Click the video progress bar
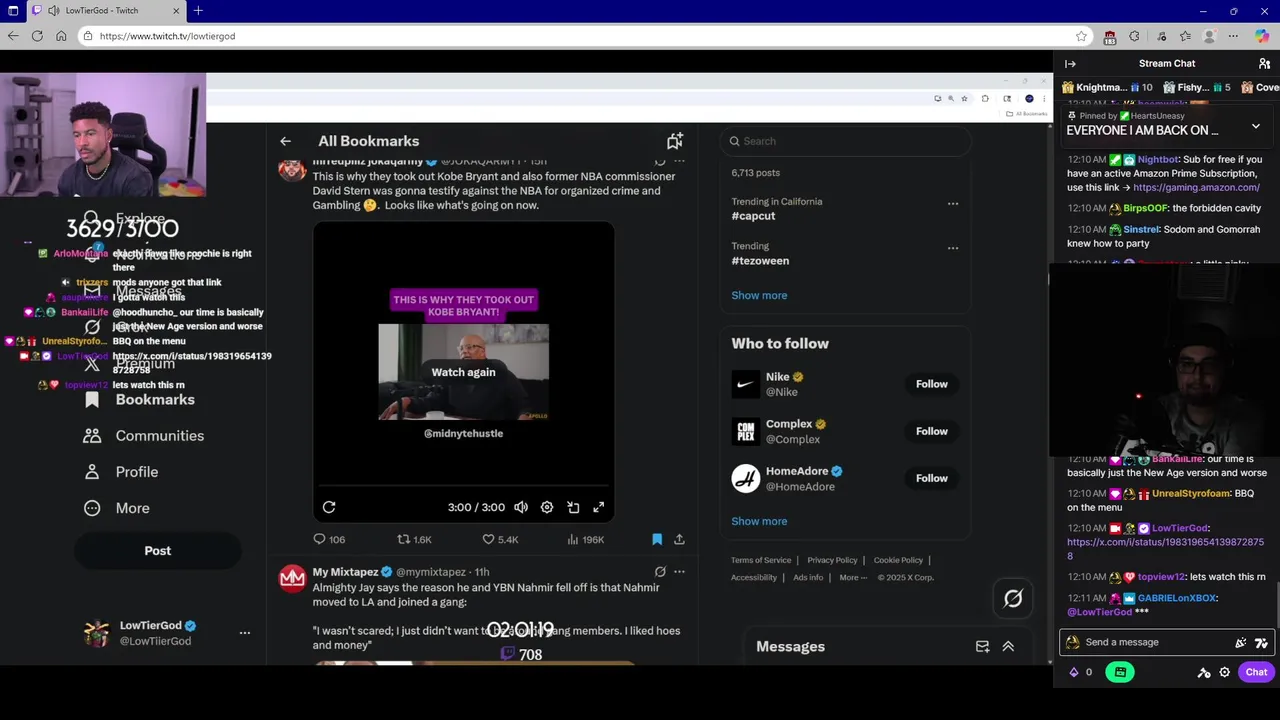The height and width of the screenshot is (720, 1280). click(463, 487)
